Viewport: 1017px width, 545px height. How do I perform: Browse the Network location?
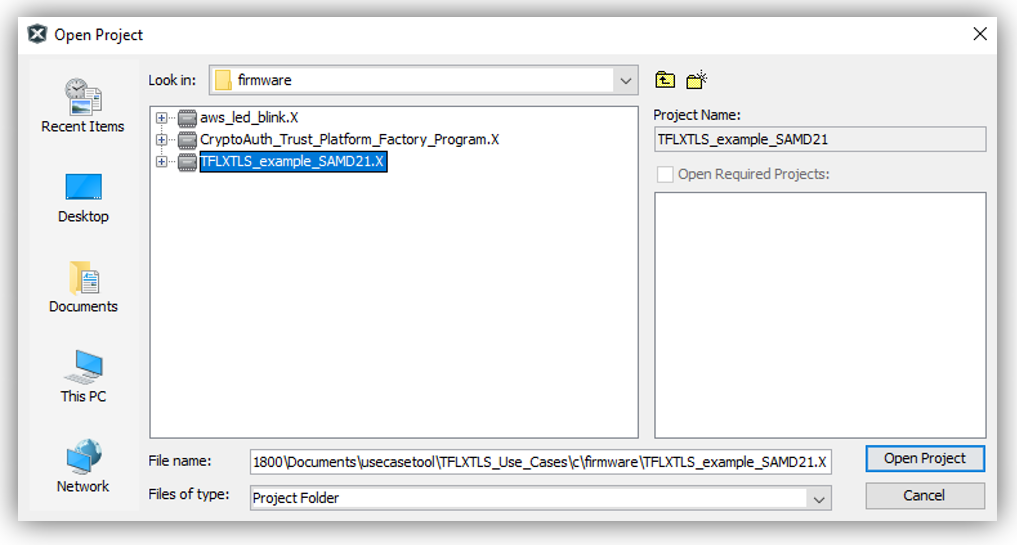coord(83,466)
